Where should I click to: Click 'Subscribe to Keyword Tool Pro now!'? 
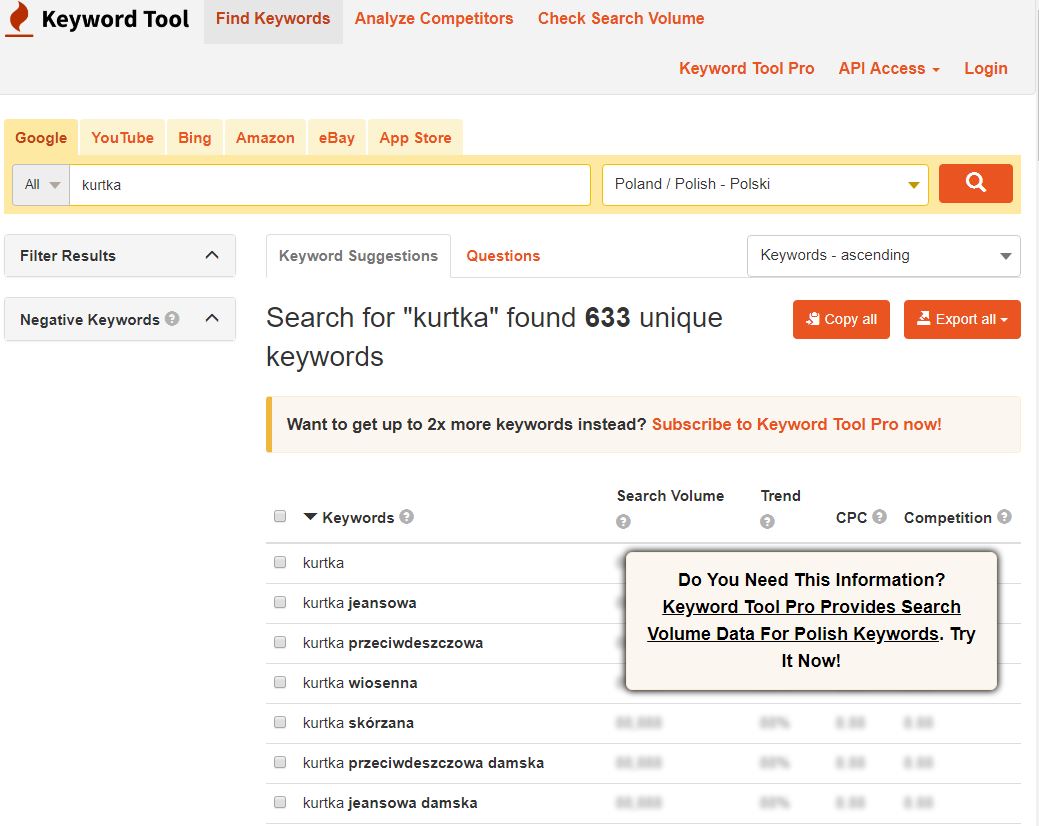(x=796, y=424)
